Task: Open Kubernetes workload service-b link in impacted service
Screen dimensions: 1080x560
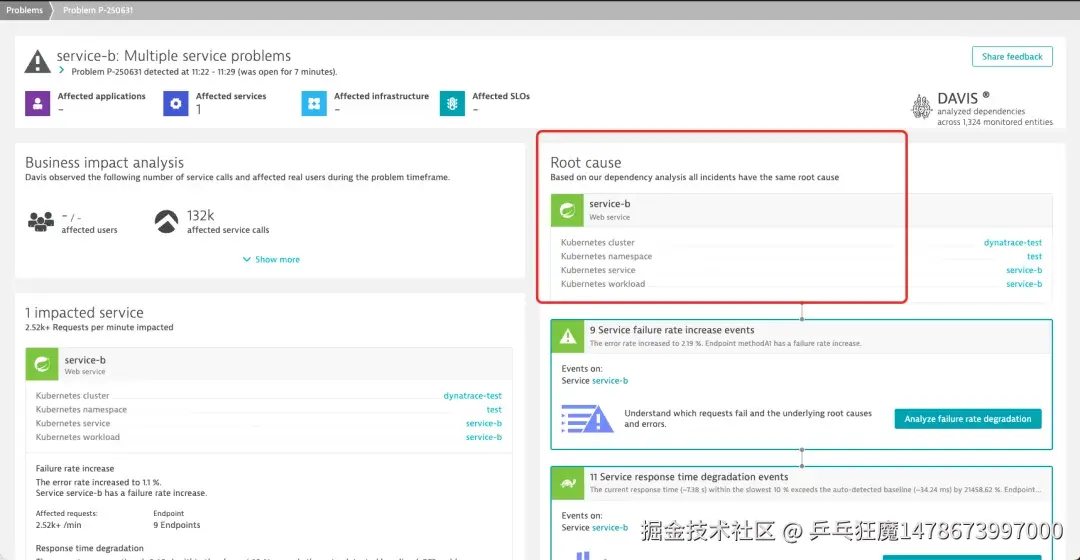Action: pos(484,437)
